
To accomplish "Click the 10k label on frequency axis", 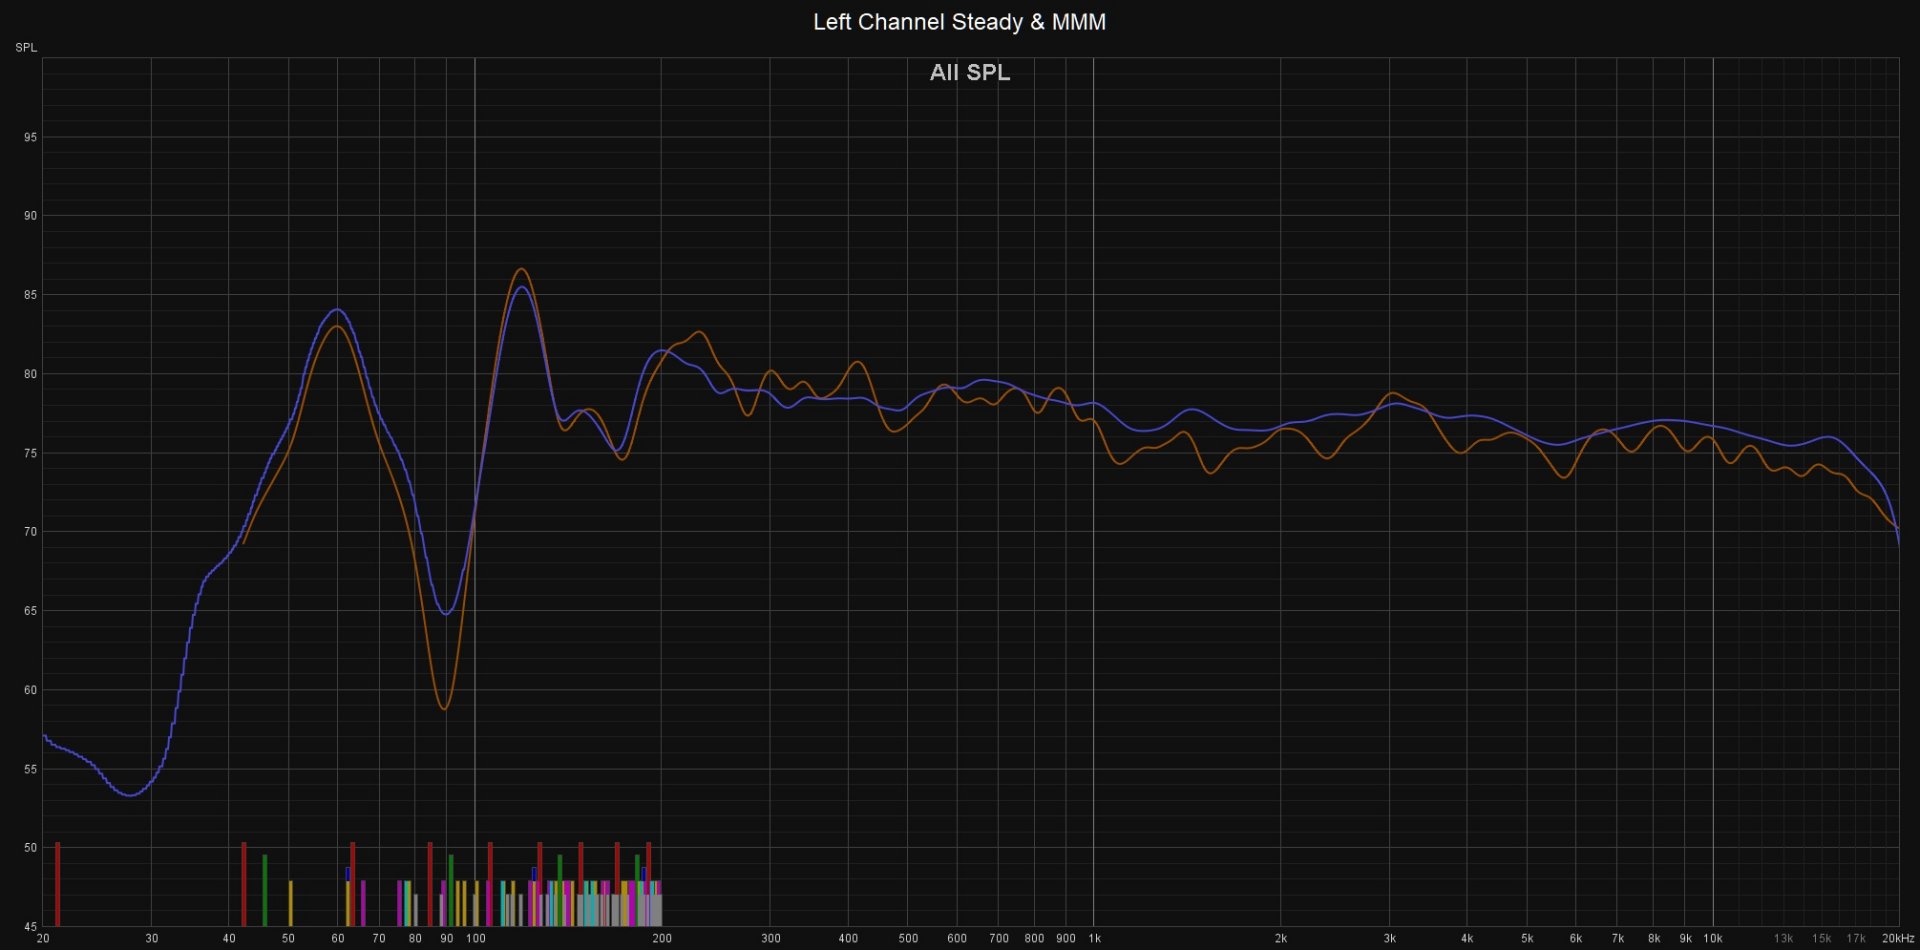I will tap(1712, 938).
